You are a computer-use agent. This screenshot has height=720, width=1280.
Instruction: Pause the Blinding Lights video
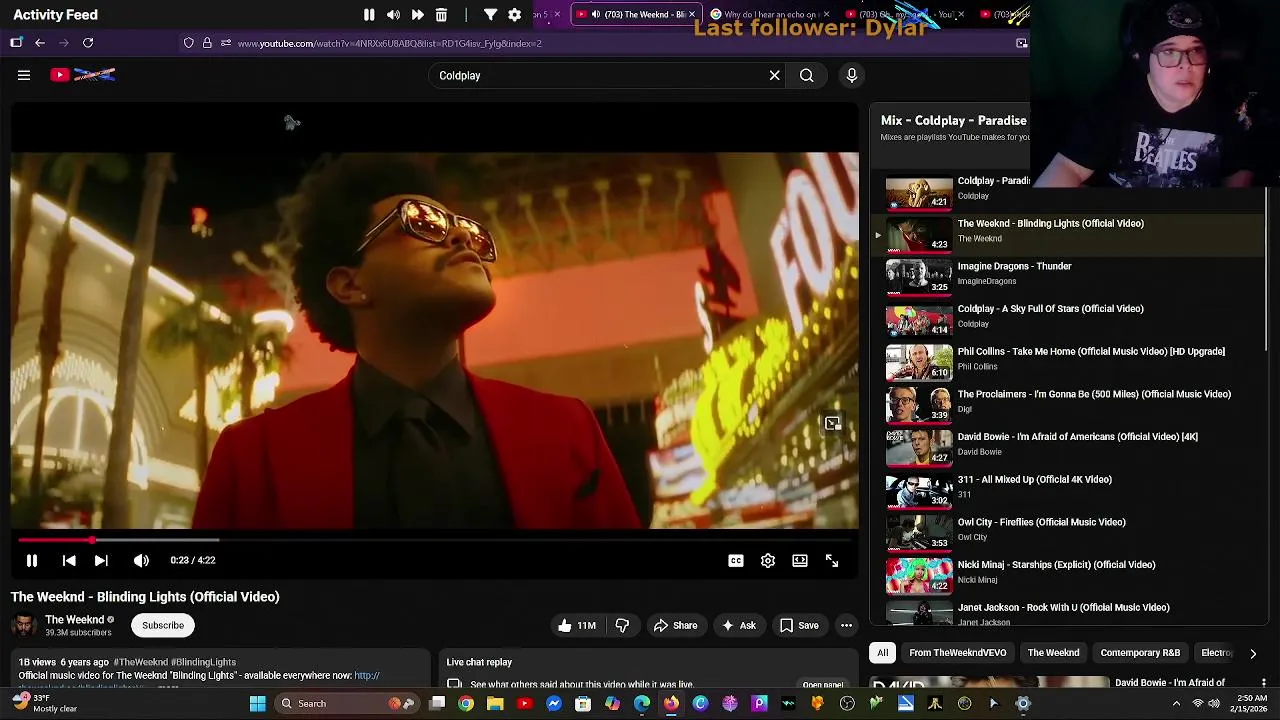pos(31,561)
